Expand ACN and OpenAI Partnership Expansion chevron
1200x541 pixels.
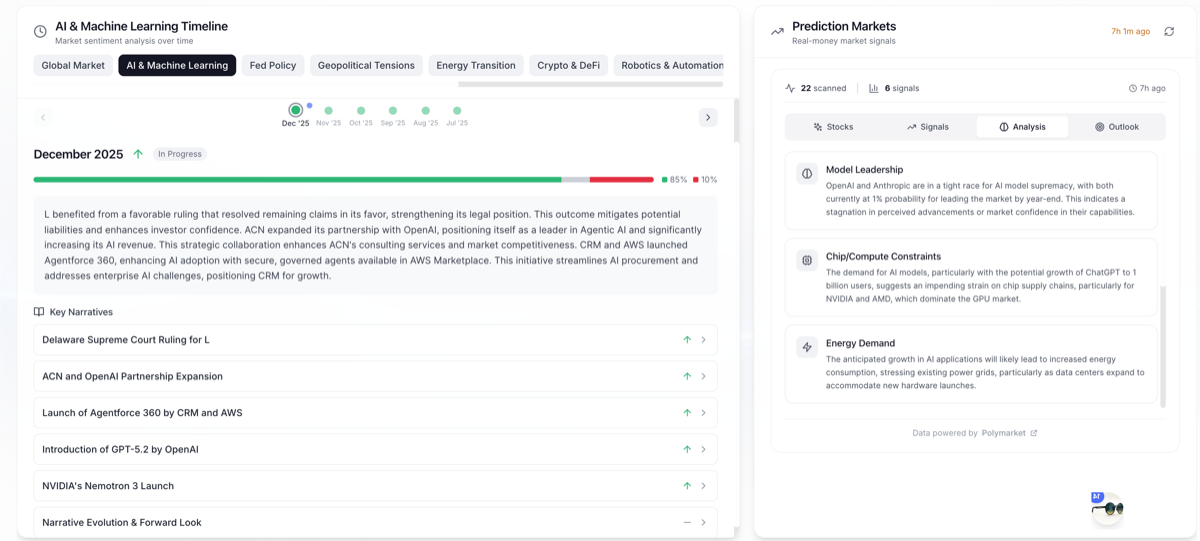click(704, 376)
